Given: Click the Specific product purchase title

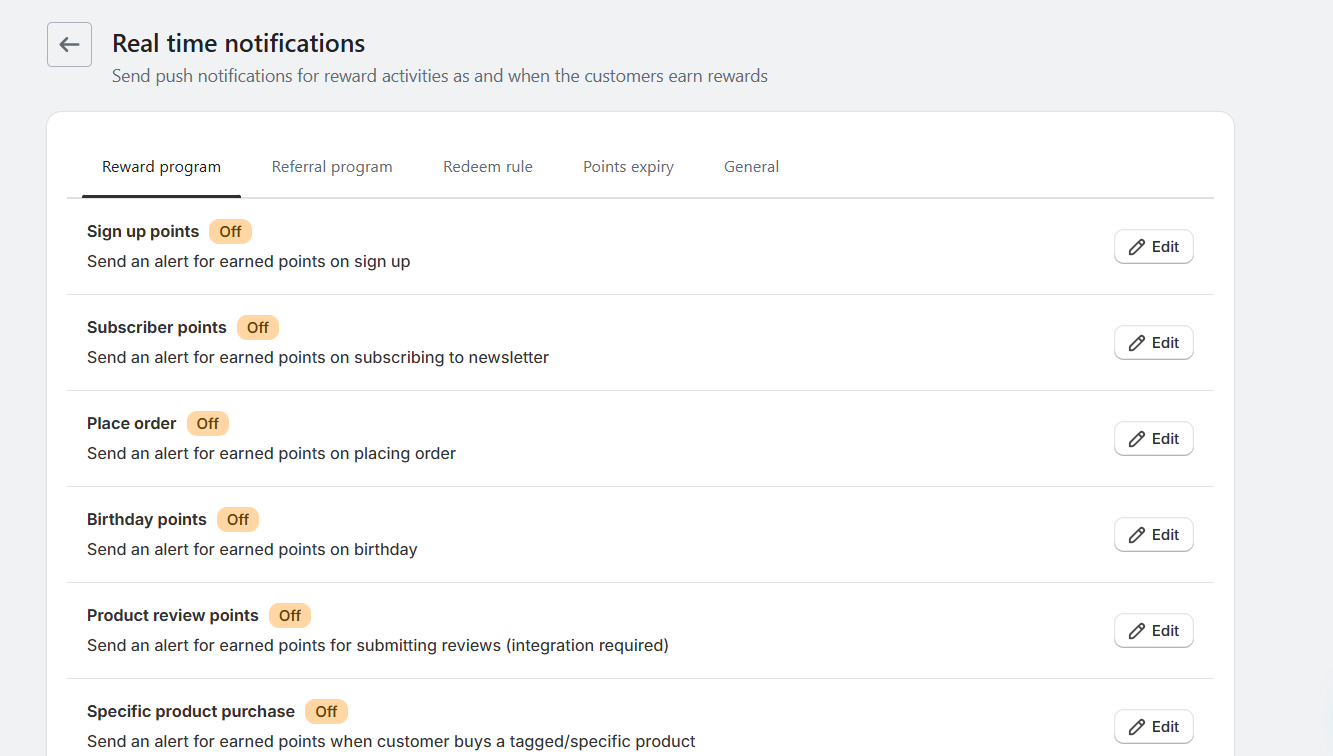Looking at the screenshot, I should point(191,711).
